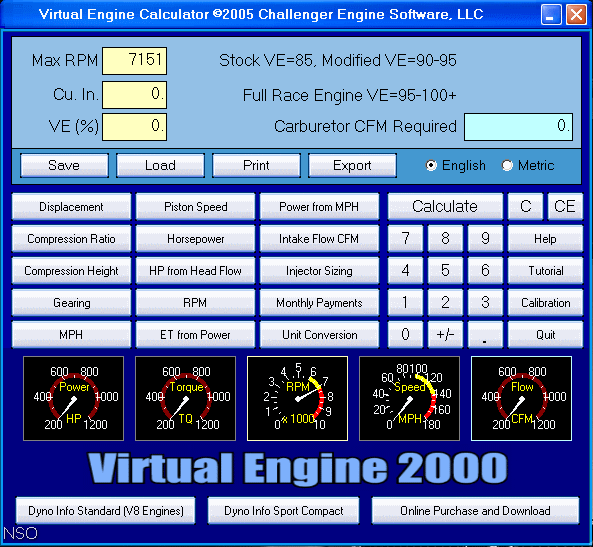
Task: Open the Horsepower calculator
Action: (x=196, y=239)
